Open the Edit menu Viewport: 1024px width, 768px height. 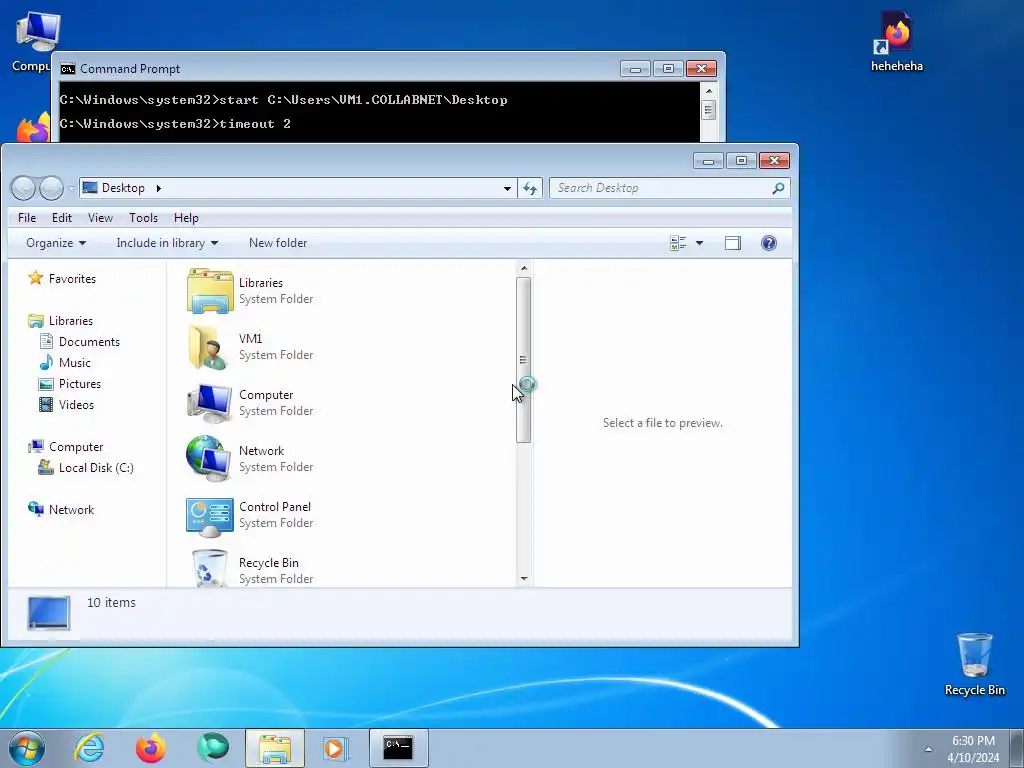click(62, 217)
